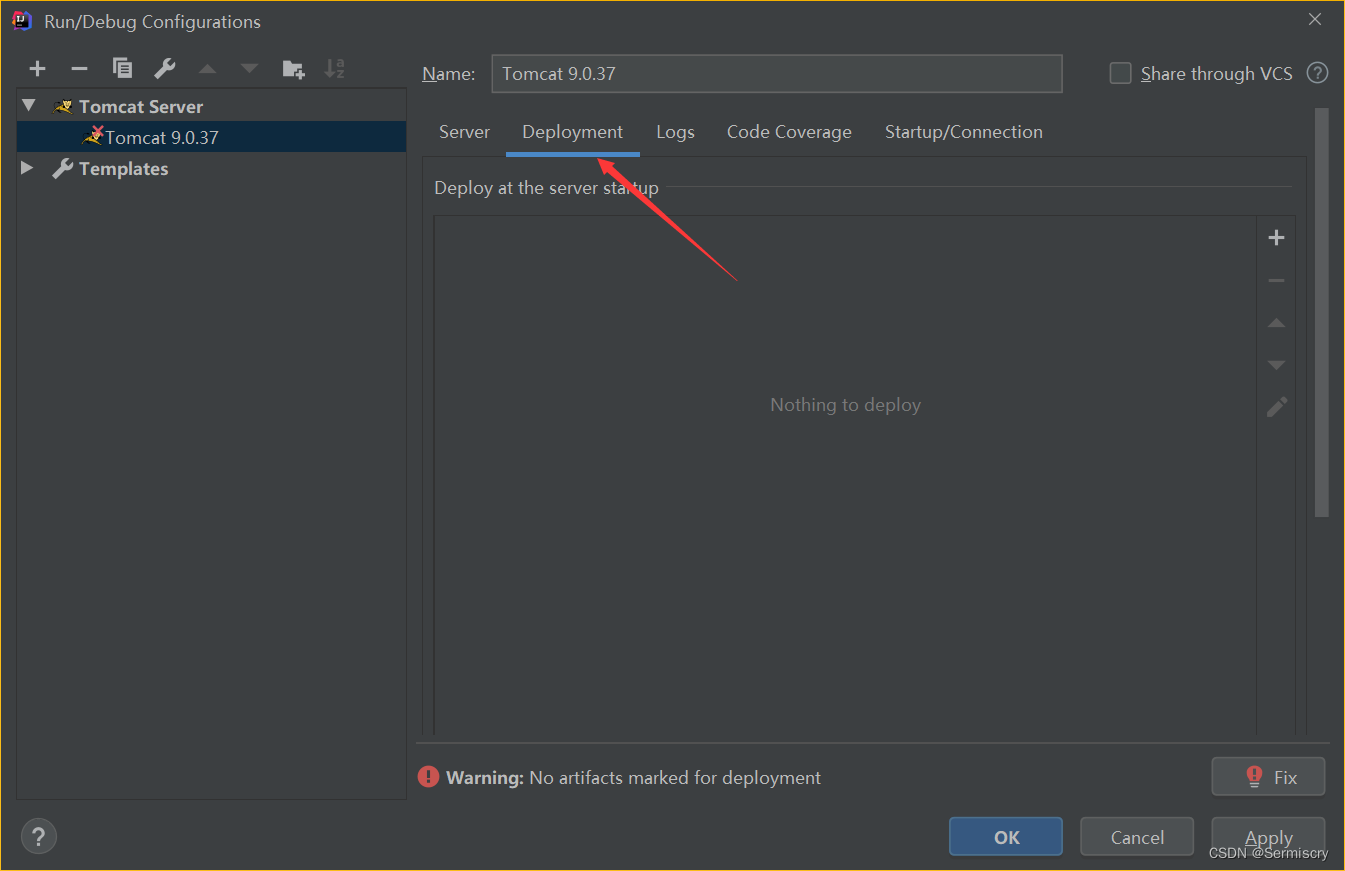Viewport: 1345px width, 871px height.
Task: Remove deployment item with minus icon
Action: (1276, 281)
